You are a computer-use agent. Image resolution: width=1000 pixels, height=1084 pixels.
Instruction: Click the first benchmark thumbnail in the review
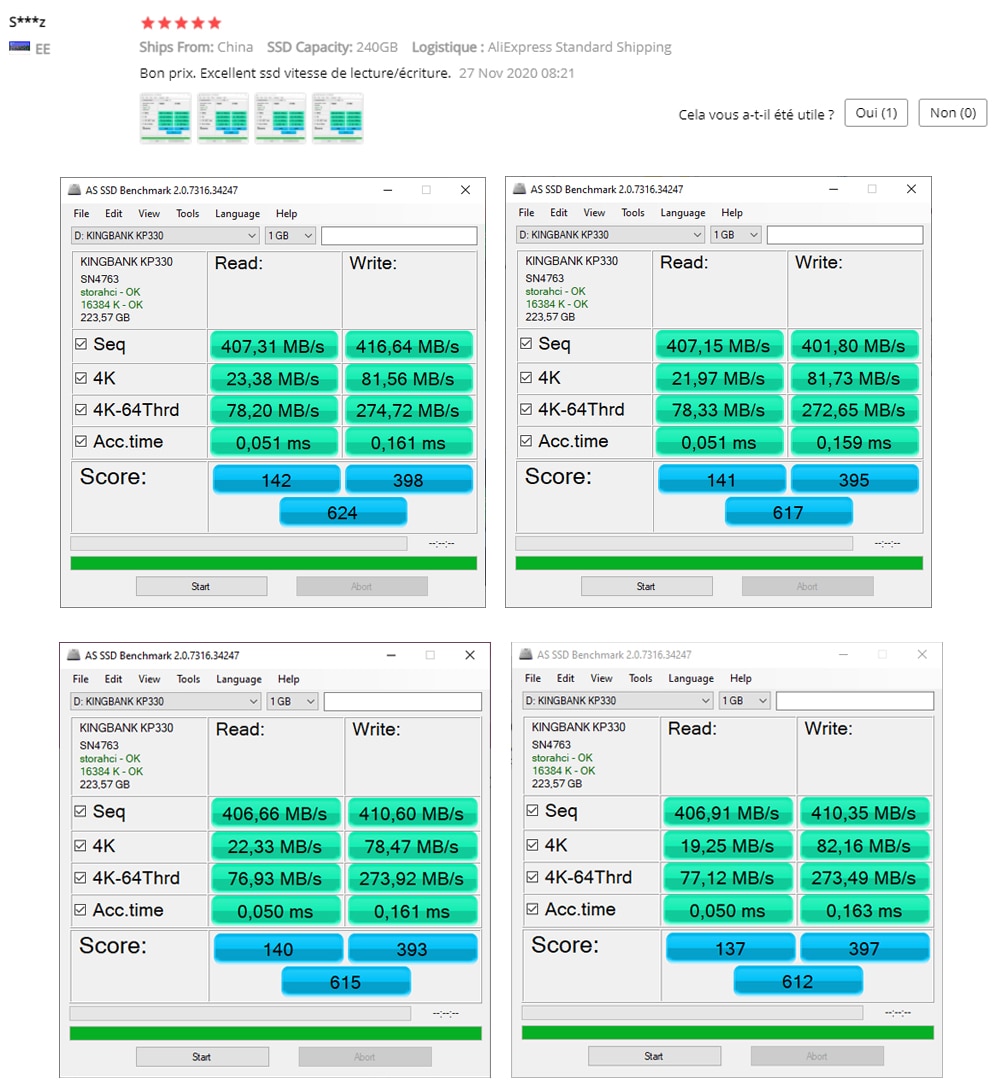click(165, 118)
